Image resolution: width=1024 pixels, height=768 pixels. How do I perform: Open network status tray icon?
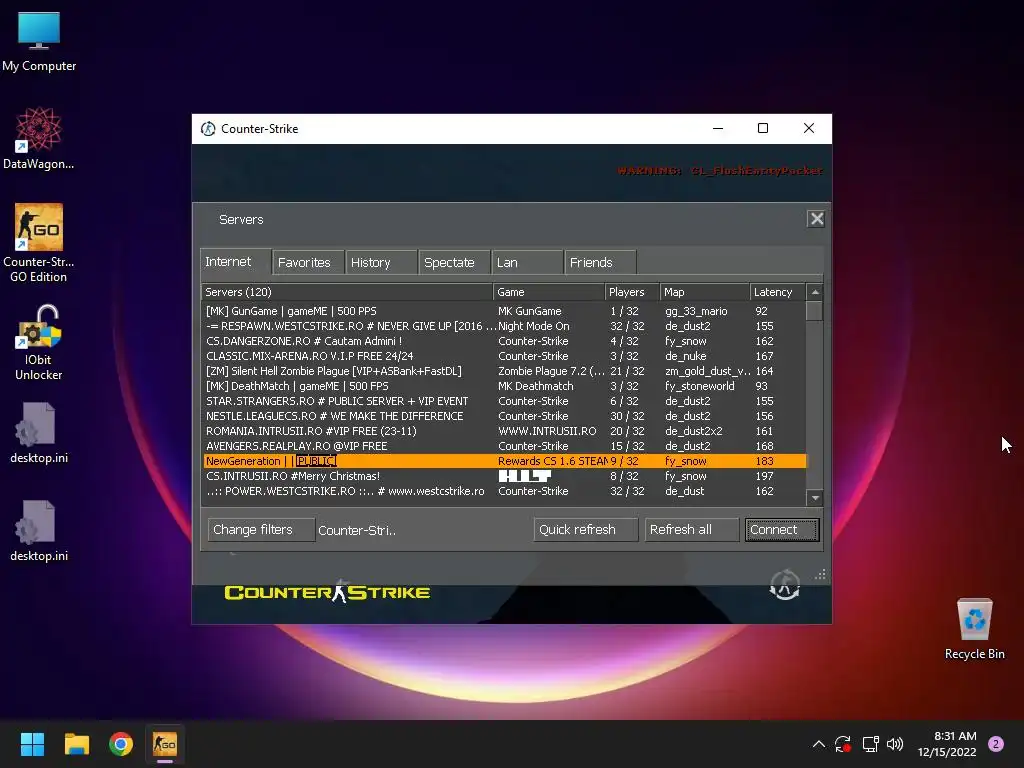pos(870,744)
